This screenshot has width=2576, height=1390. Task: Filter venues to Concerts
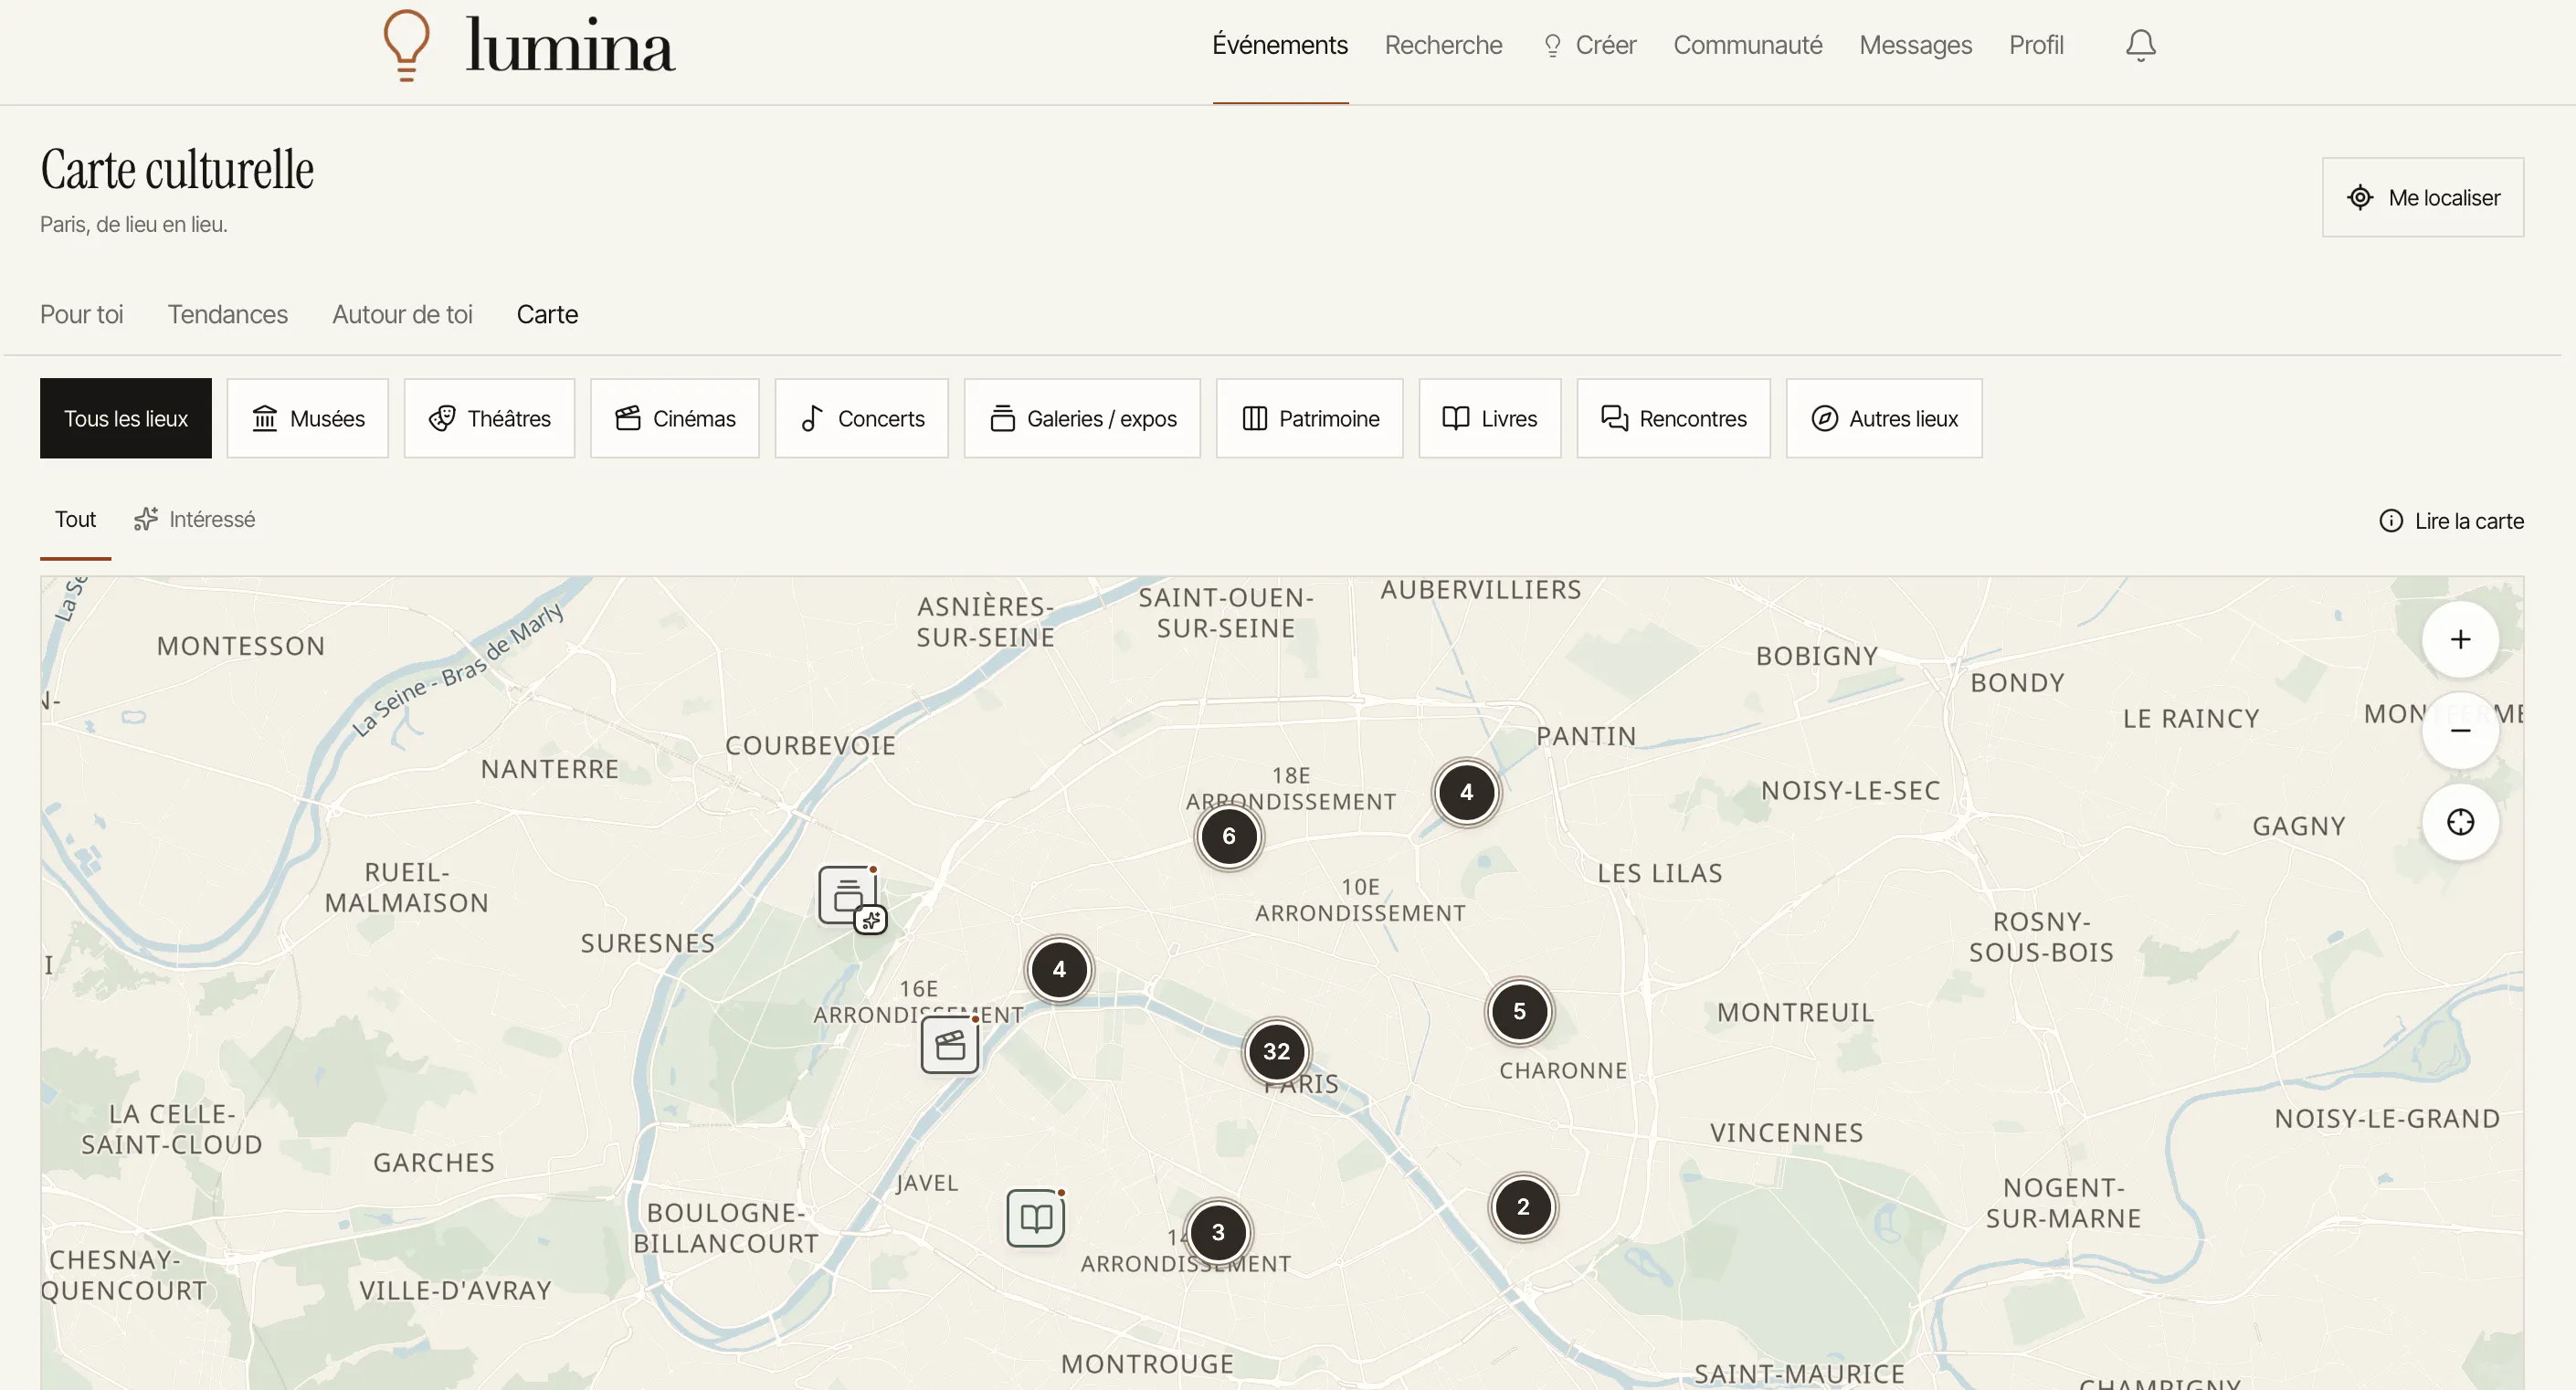tap(862, 418)
